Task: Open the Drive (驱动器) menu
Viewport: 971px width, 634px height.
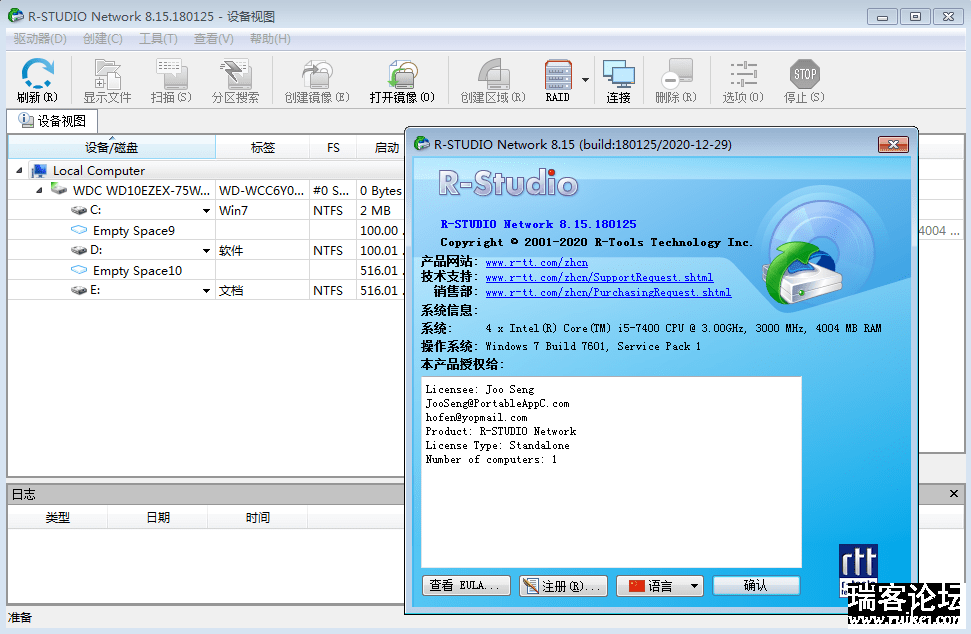Action: [40, 38]
